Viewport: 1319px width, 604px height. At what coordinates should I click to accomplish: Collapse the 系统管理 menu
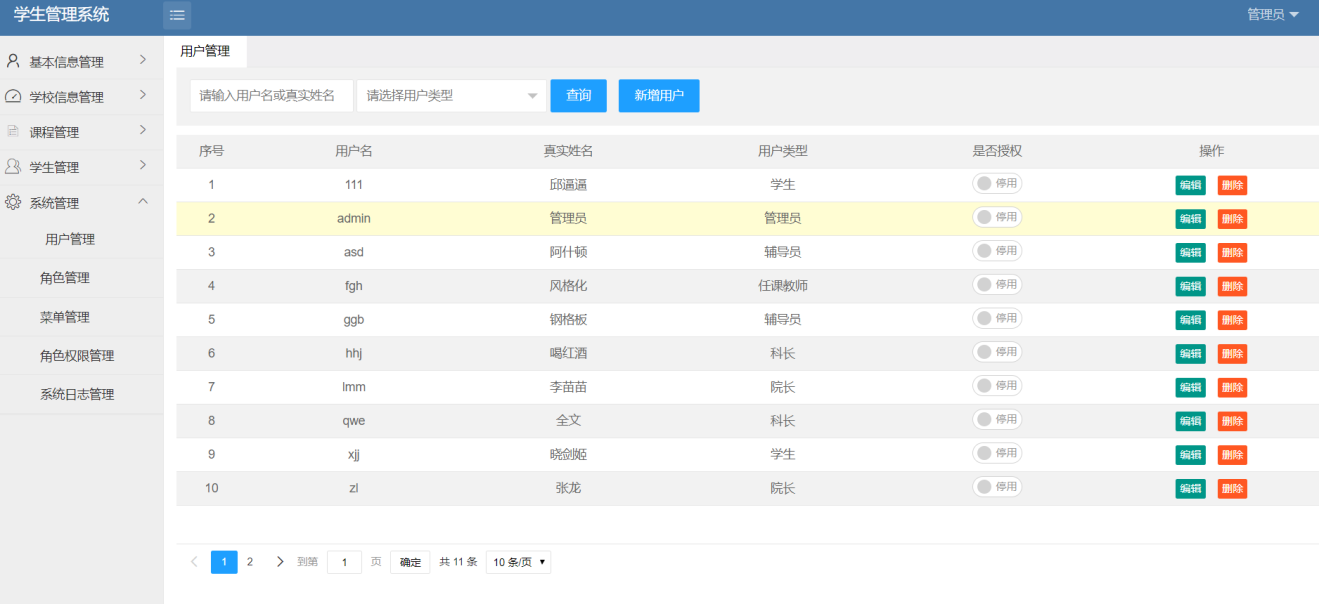click(82, 202)
